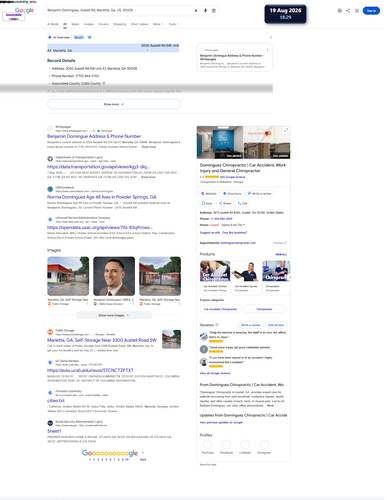Start voice search with the microphone icon
This screenshot has height=500, width=389.
(x=205, y=11)
